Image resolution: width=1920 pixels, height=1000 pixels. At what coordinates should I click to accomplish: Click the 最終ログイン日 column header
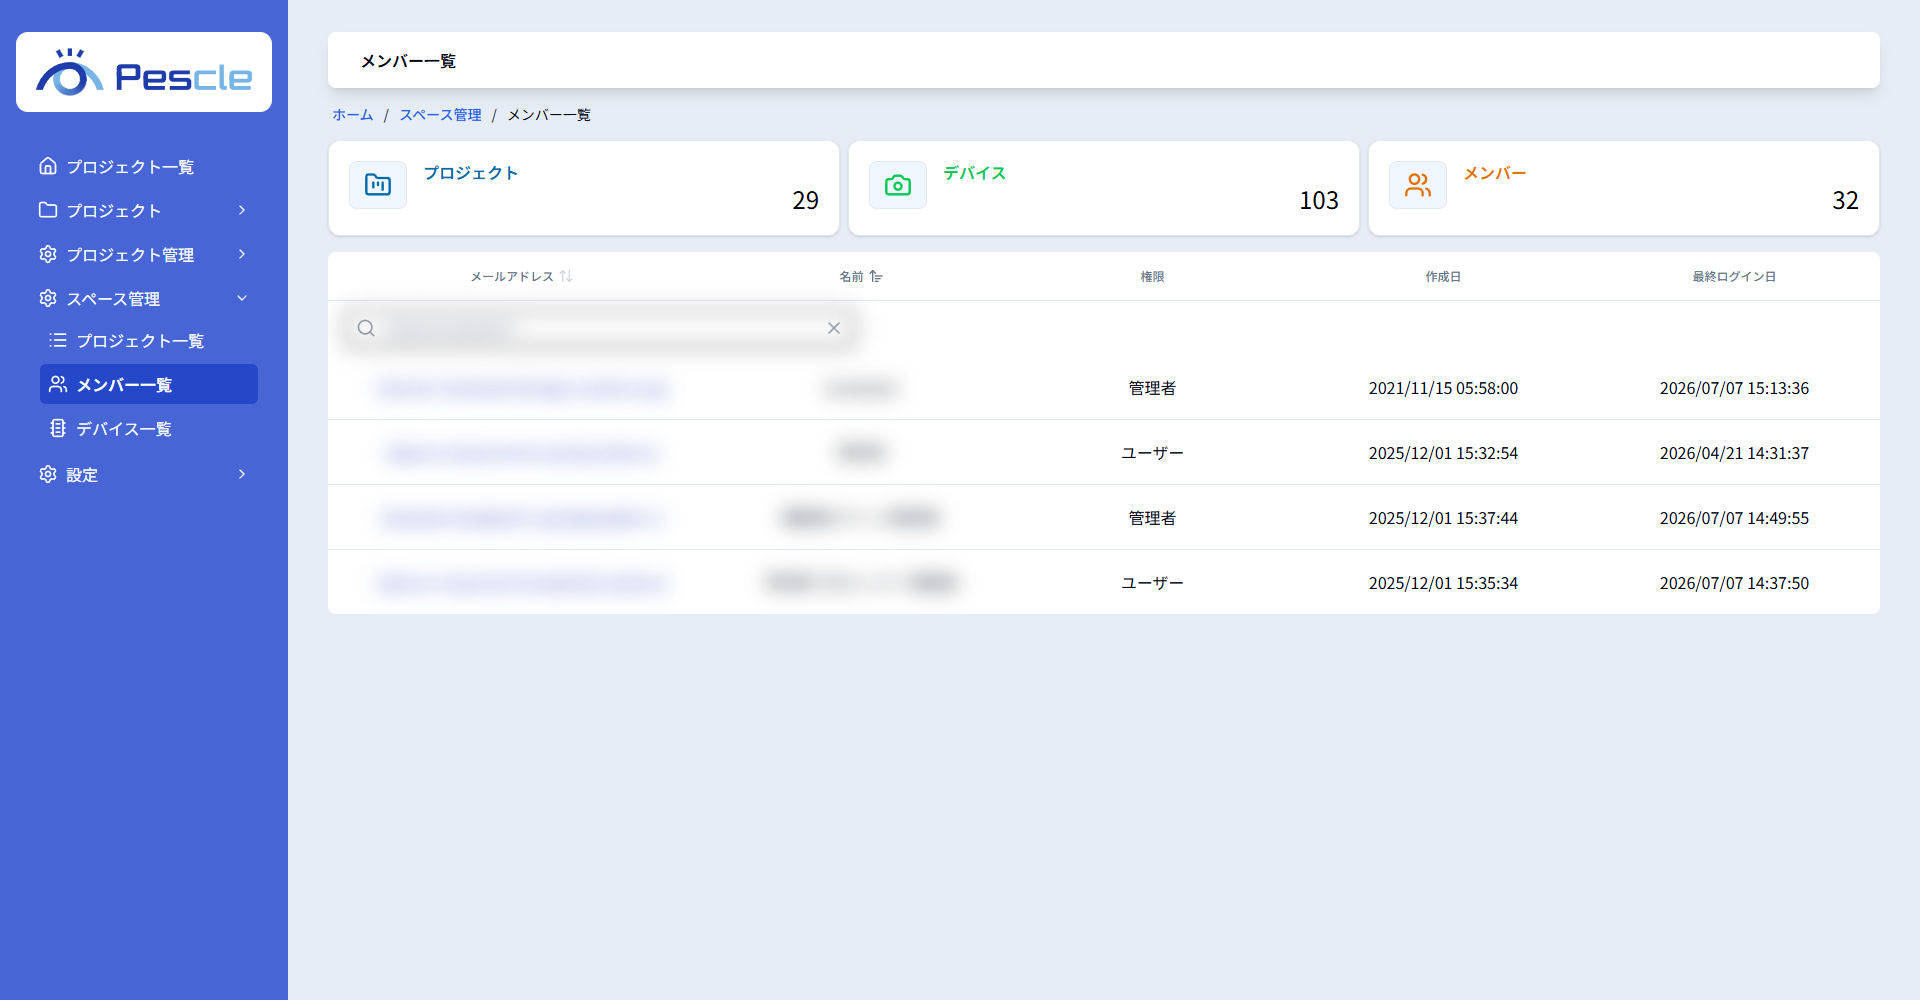(x=1734, y=276)
